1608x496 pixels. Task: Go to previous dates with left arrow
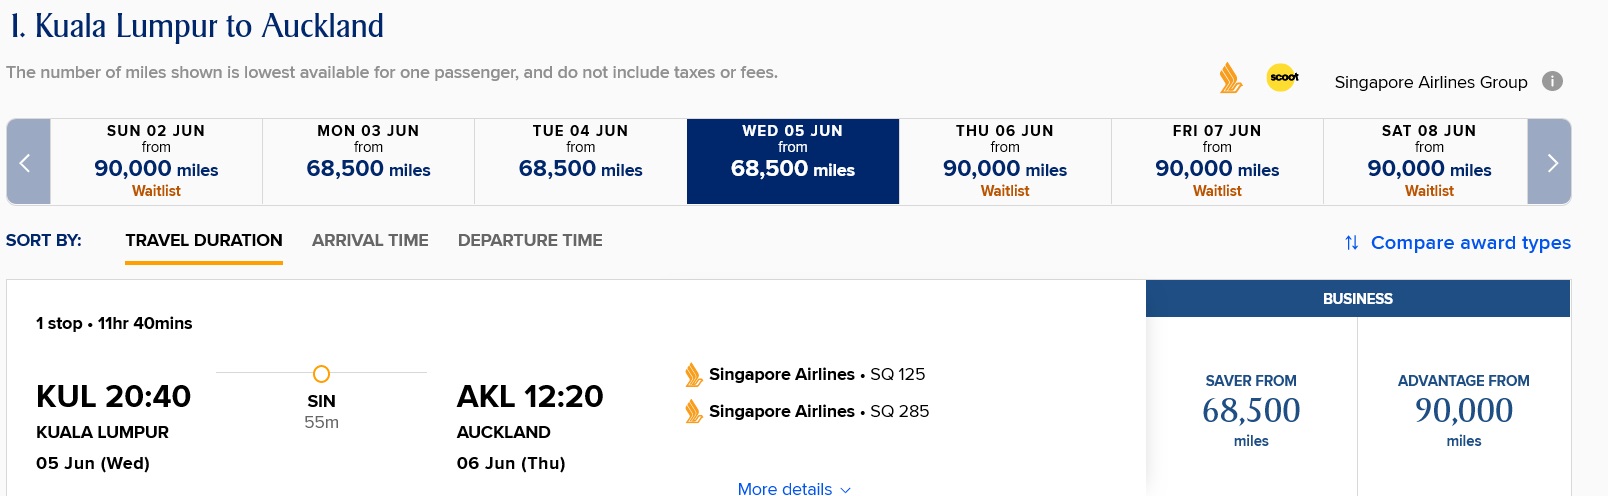click(x=28, y=162)
